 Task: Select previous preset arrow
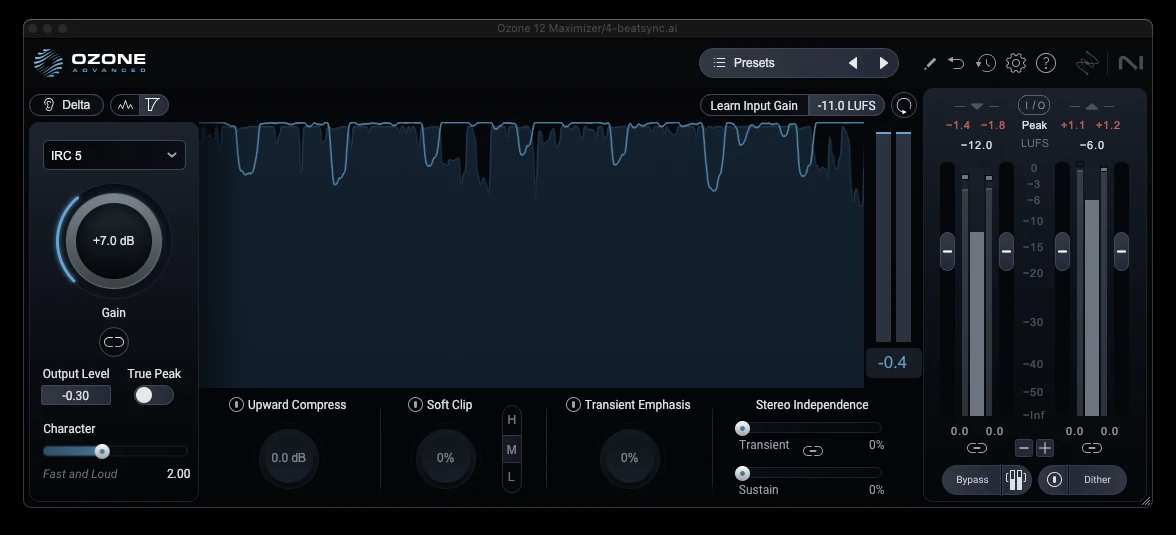click(x=853, y=63)
